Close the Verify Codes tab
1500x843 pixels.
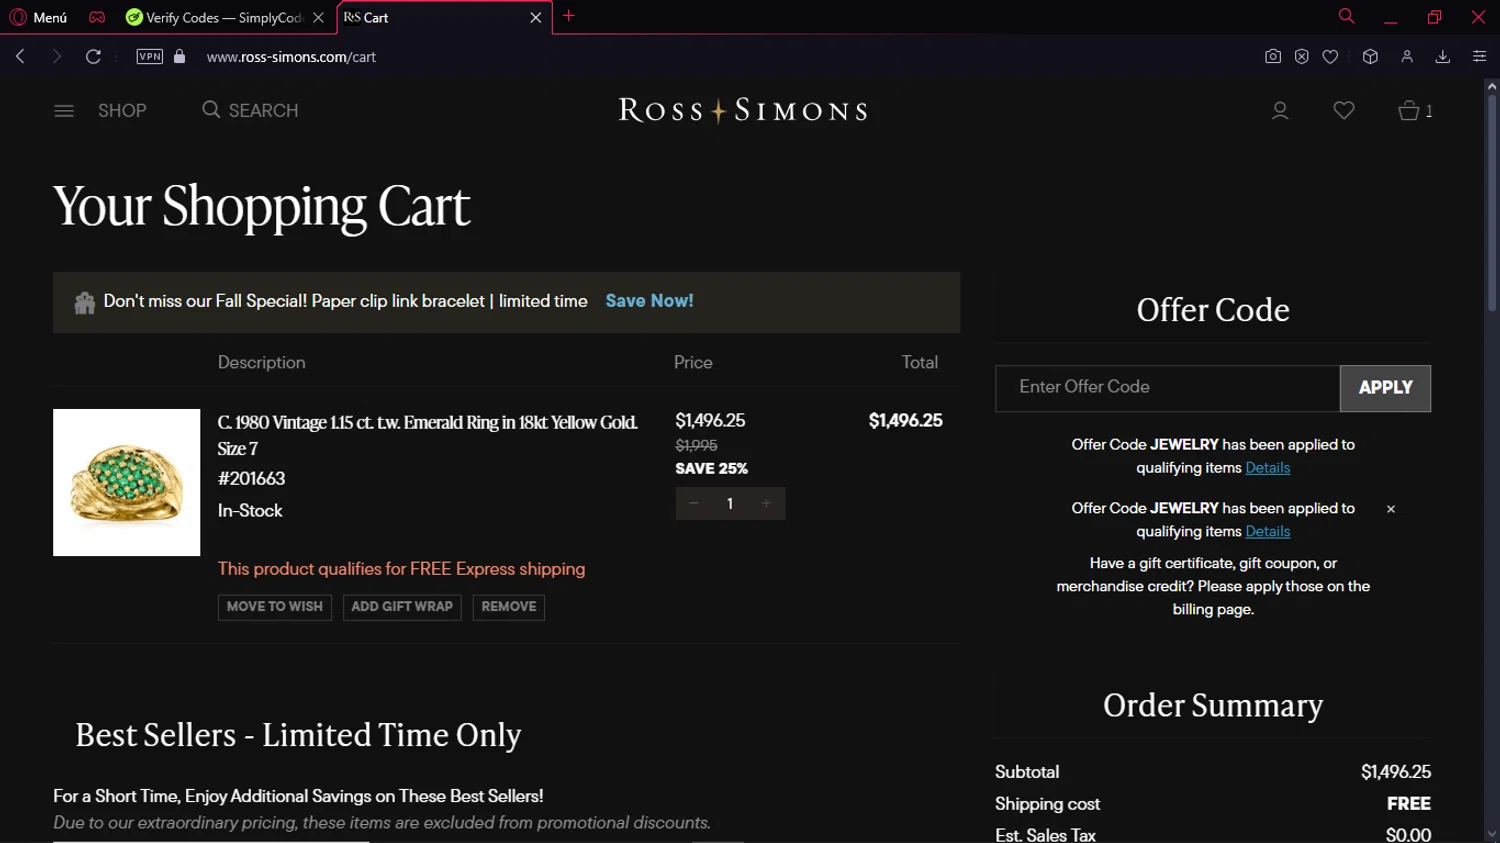(318, 18)
